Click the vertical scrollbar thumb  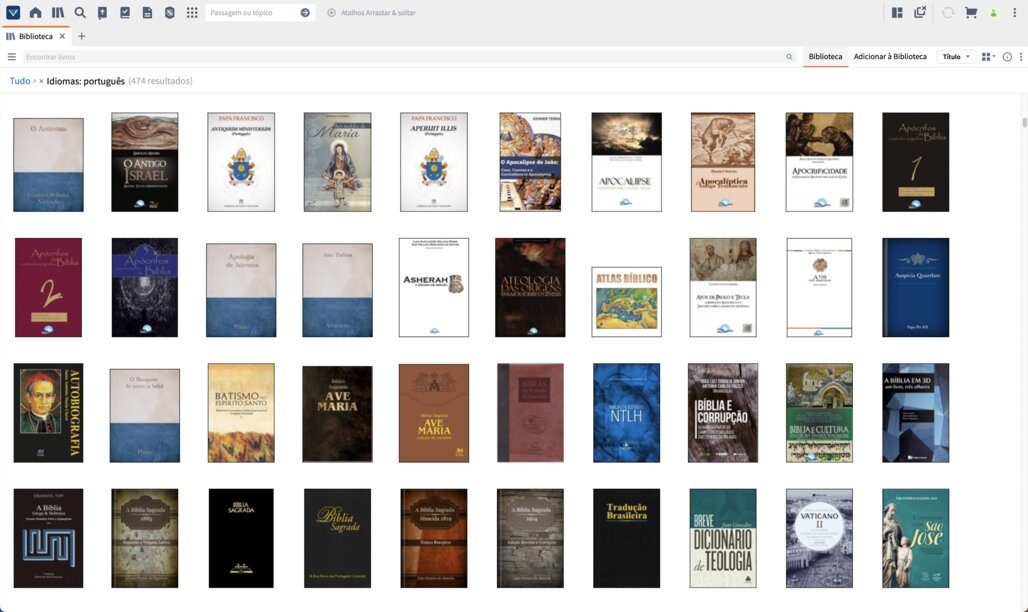pos(1024,123)
